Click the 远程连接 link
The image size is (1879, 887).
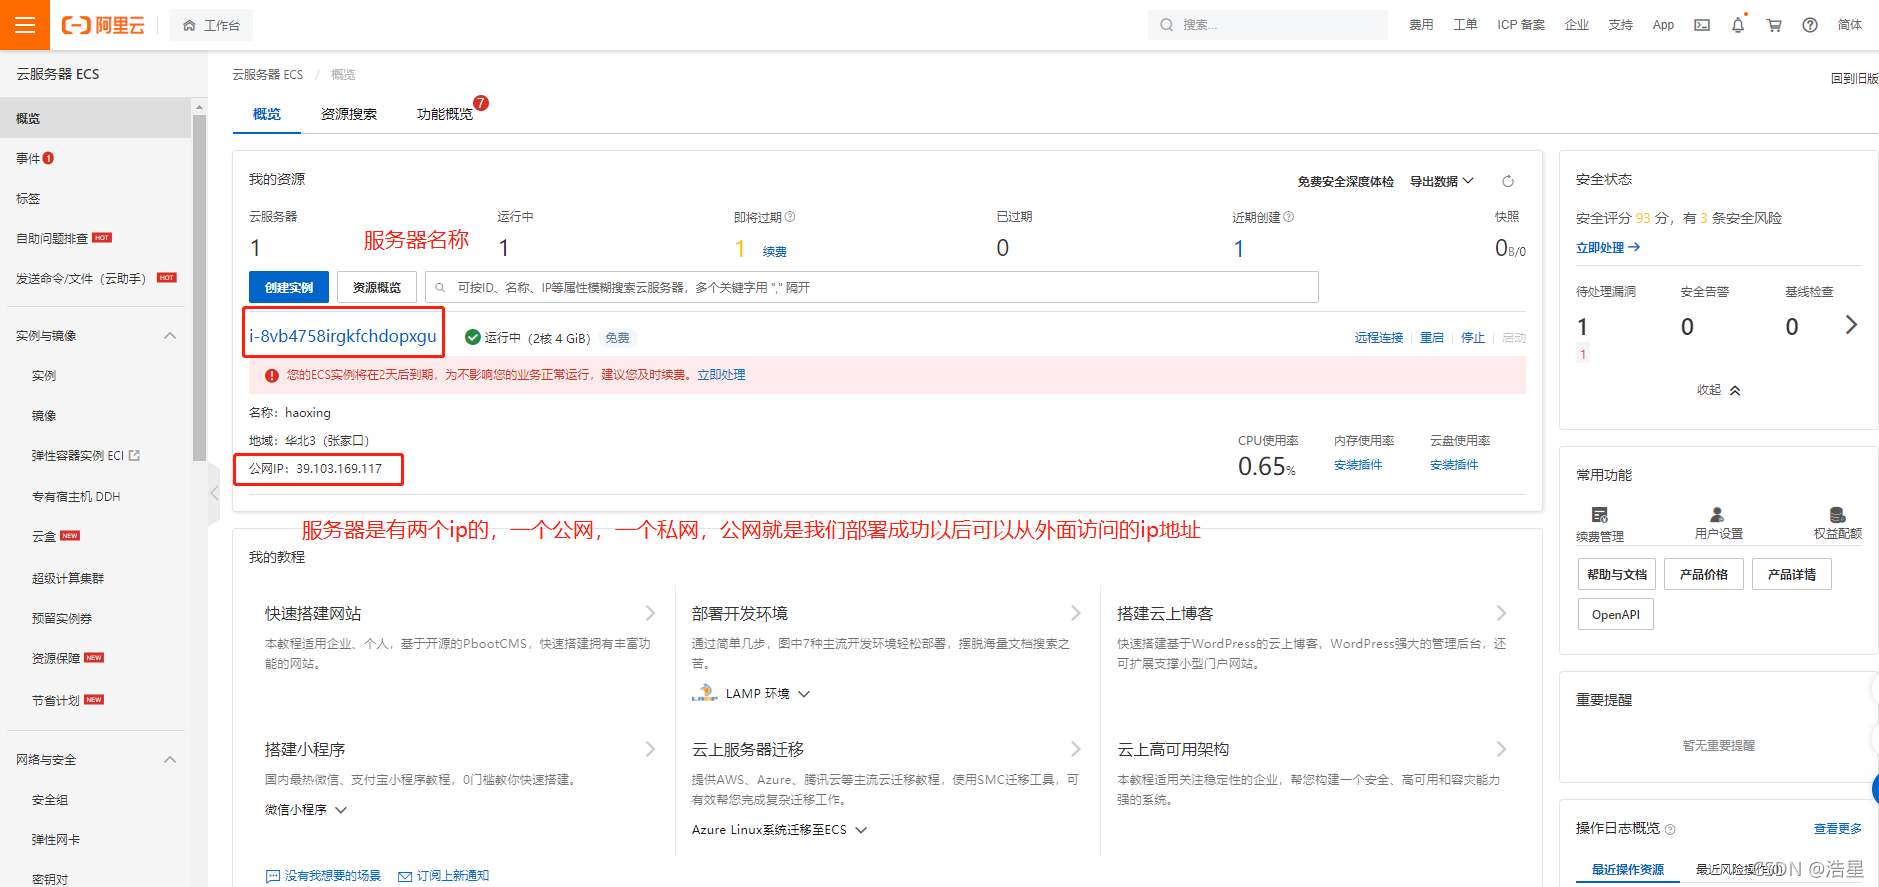tap(1378, 338)
